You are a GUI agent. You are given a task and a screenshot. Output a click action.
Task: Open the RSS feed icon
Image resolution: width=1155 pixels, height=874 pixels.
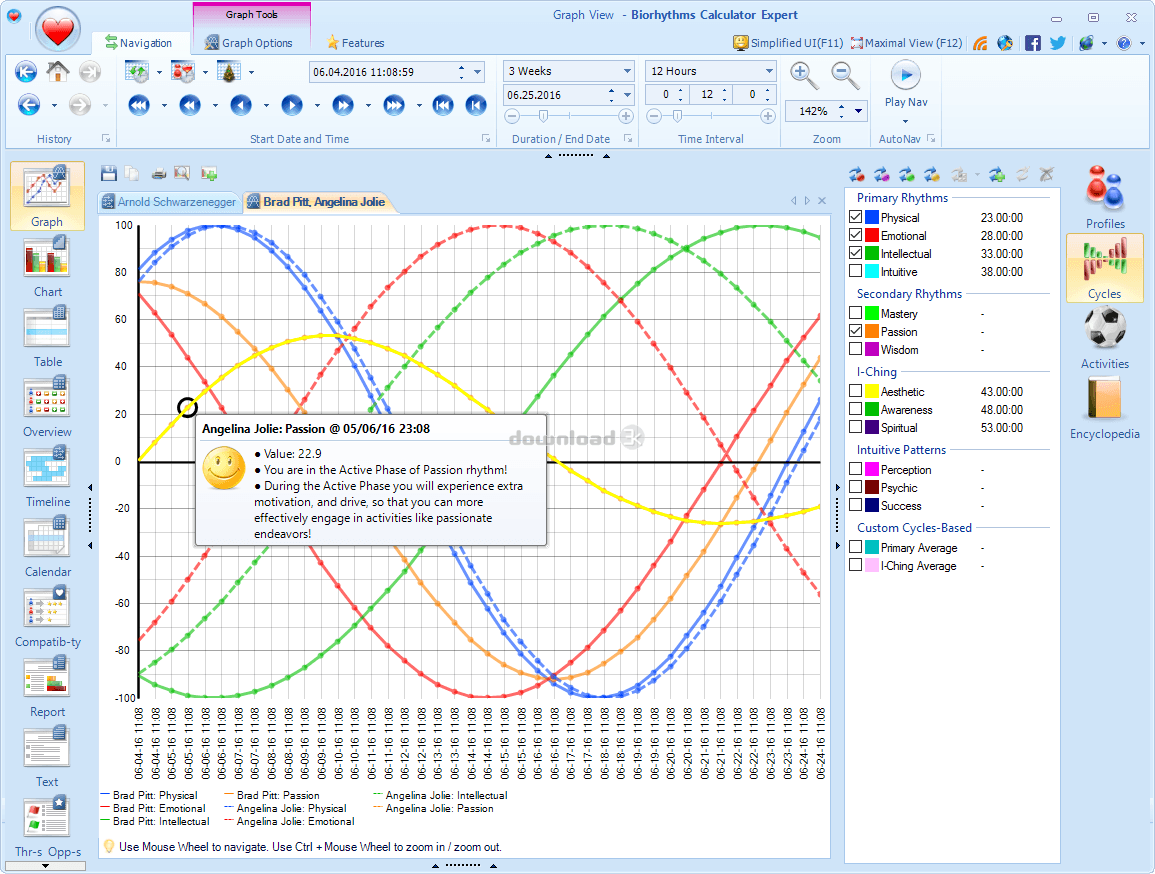click(980, 43)
